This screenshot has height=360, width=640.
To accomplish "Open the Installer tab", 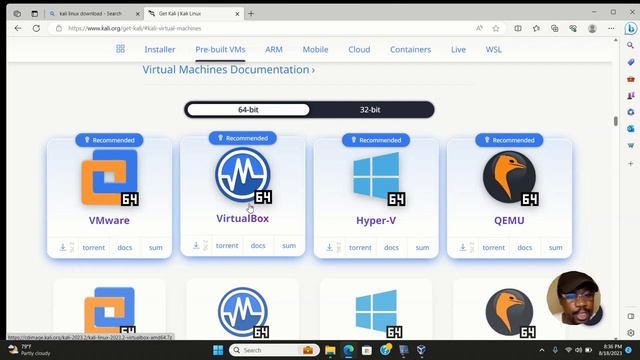I will tap(160, 49).
